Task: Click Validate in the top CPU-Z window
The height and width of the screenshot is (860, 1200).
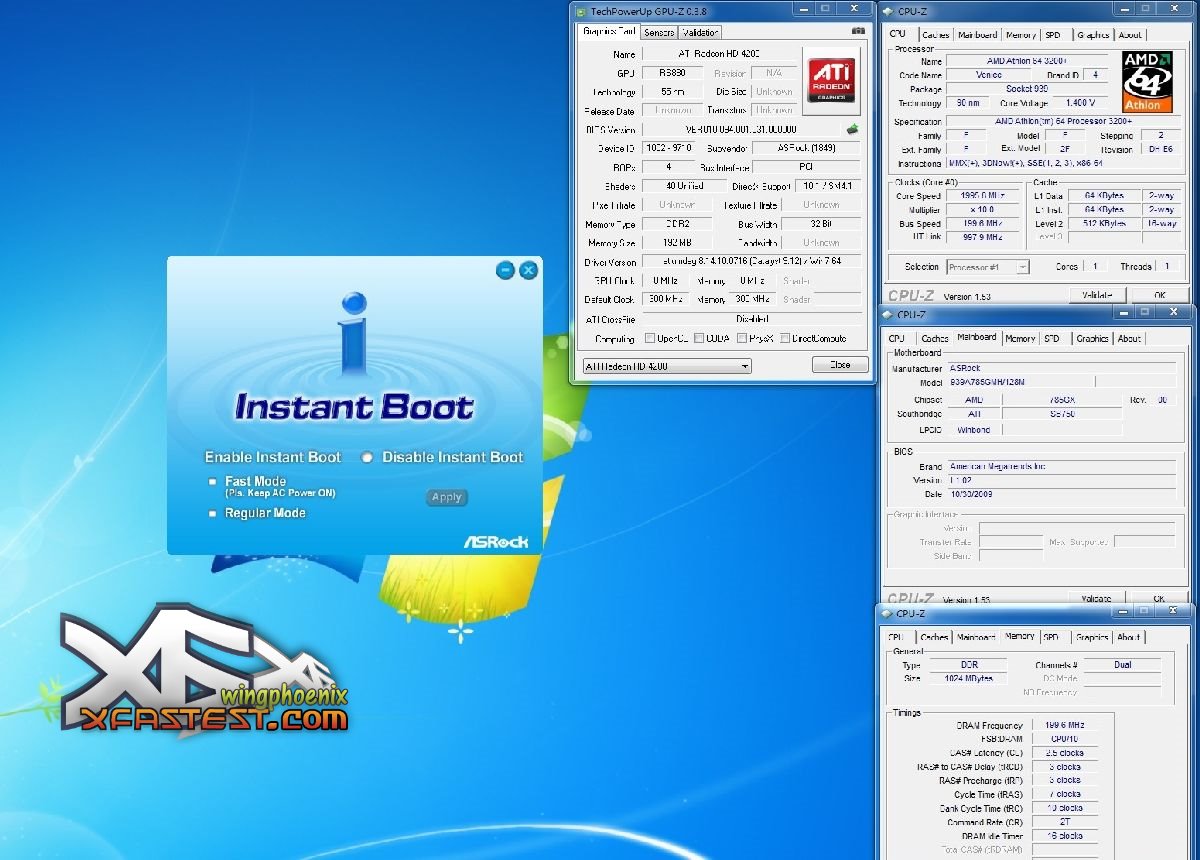Action: (x=1097, y=295)
